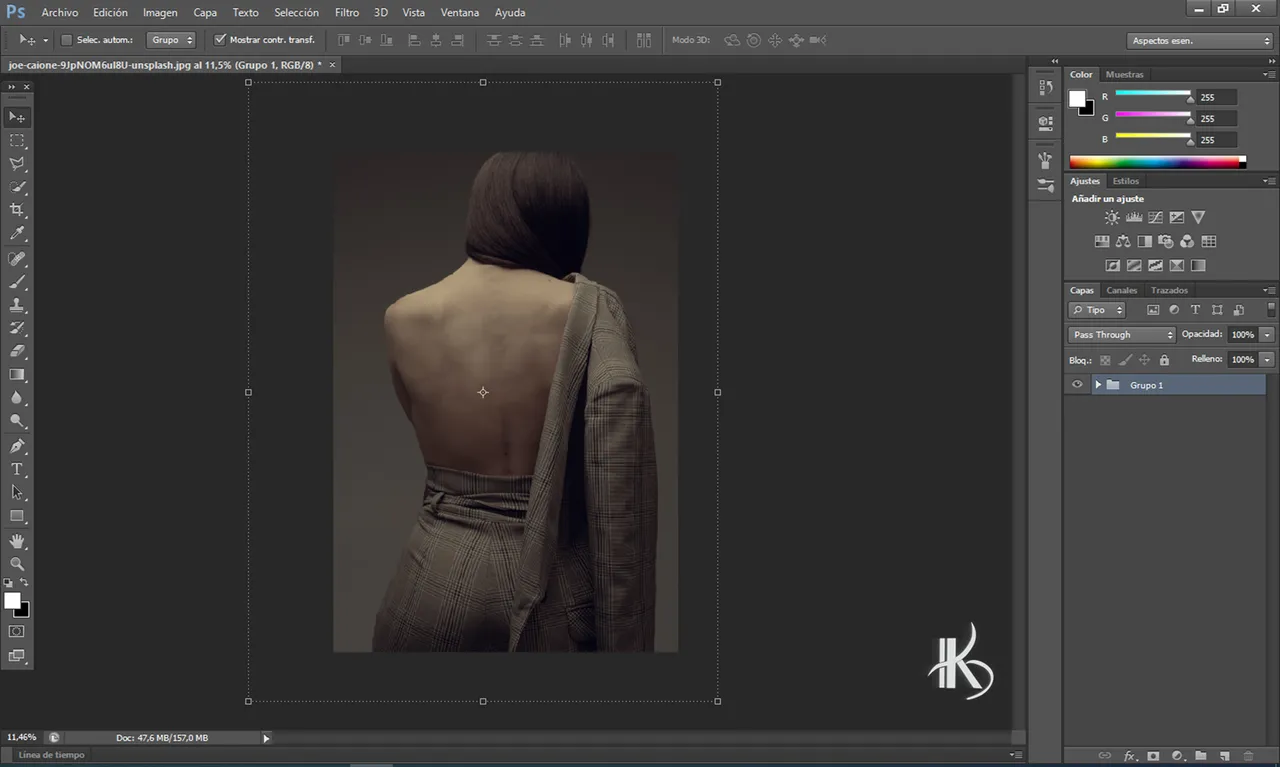The image size is (1280, 767).
Task: Select the Quick Selection tool
Action: [17, 187]
